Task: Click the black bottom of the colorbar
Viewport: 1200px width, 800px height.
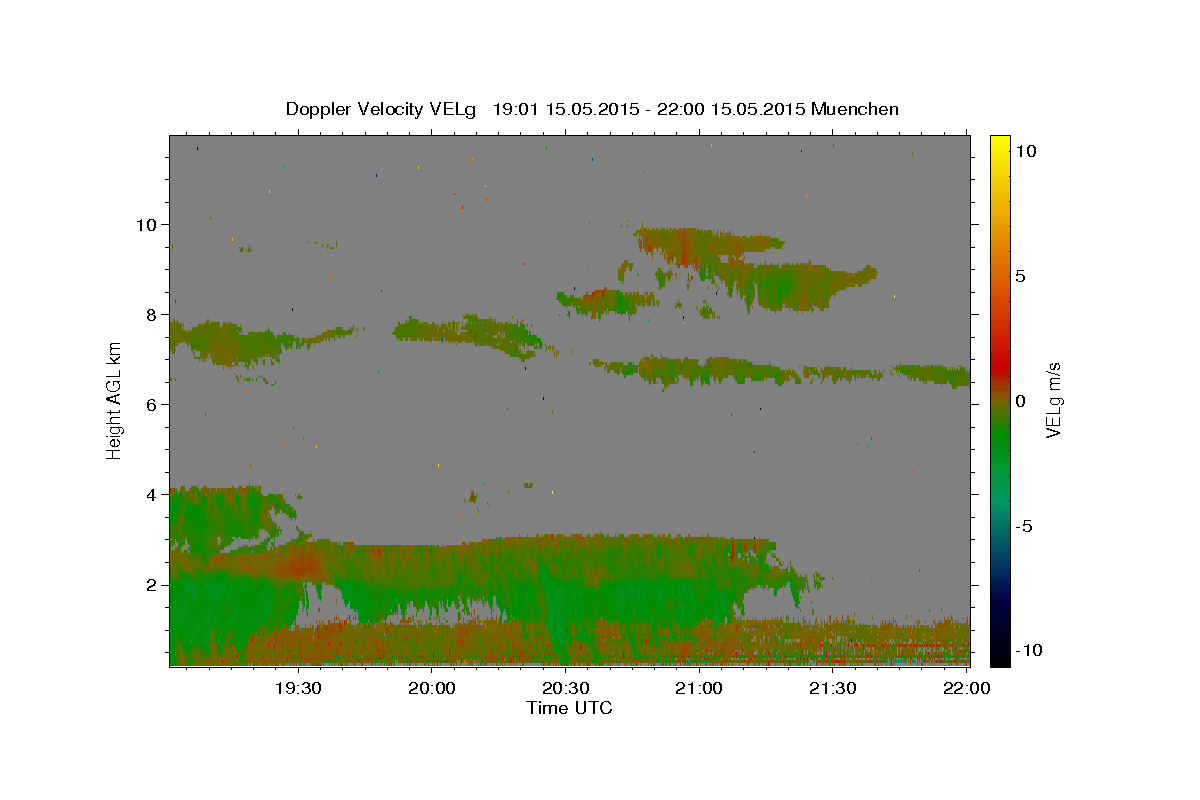Action: (x=999, y=655)
